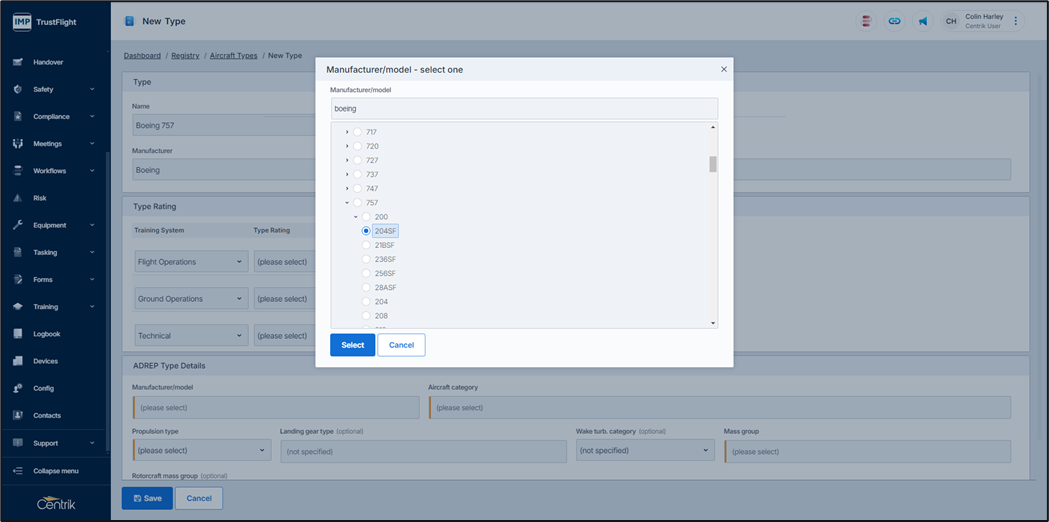Click the link chain icon in header
The height and width of the screenshot is (522, 1049).
pos(894,21)
